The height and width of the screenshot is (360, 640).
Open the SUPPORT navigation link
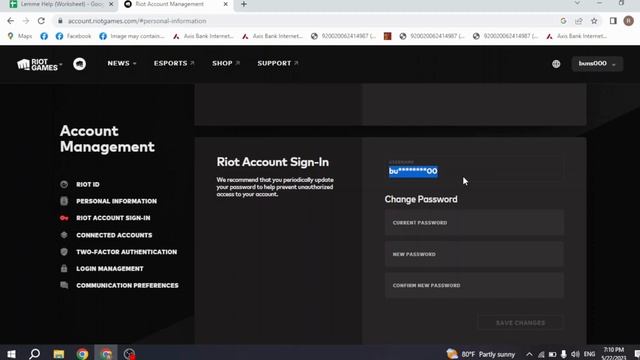(x=278, y=63)
